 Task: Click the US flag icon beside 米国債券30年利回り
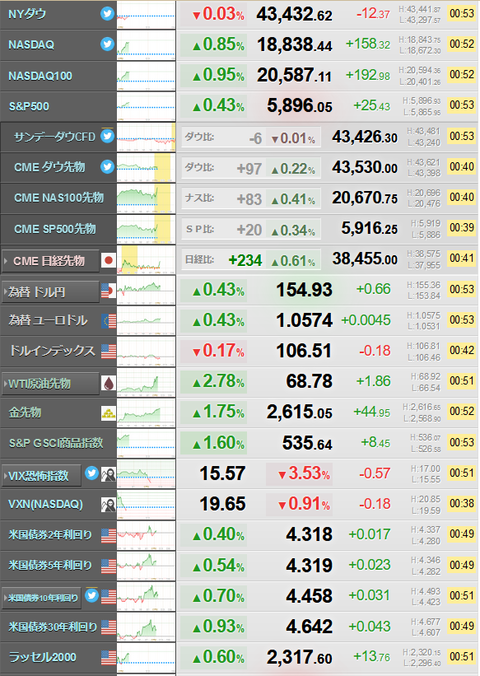[109, 627]
